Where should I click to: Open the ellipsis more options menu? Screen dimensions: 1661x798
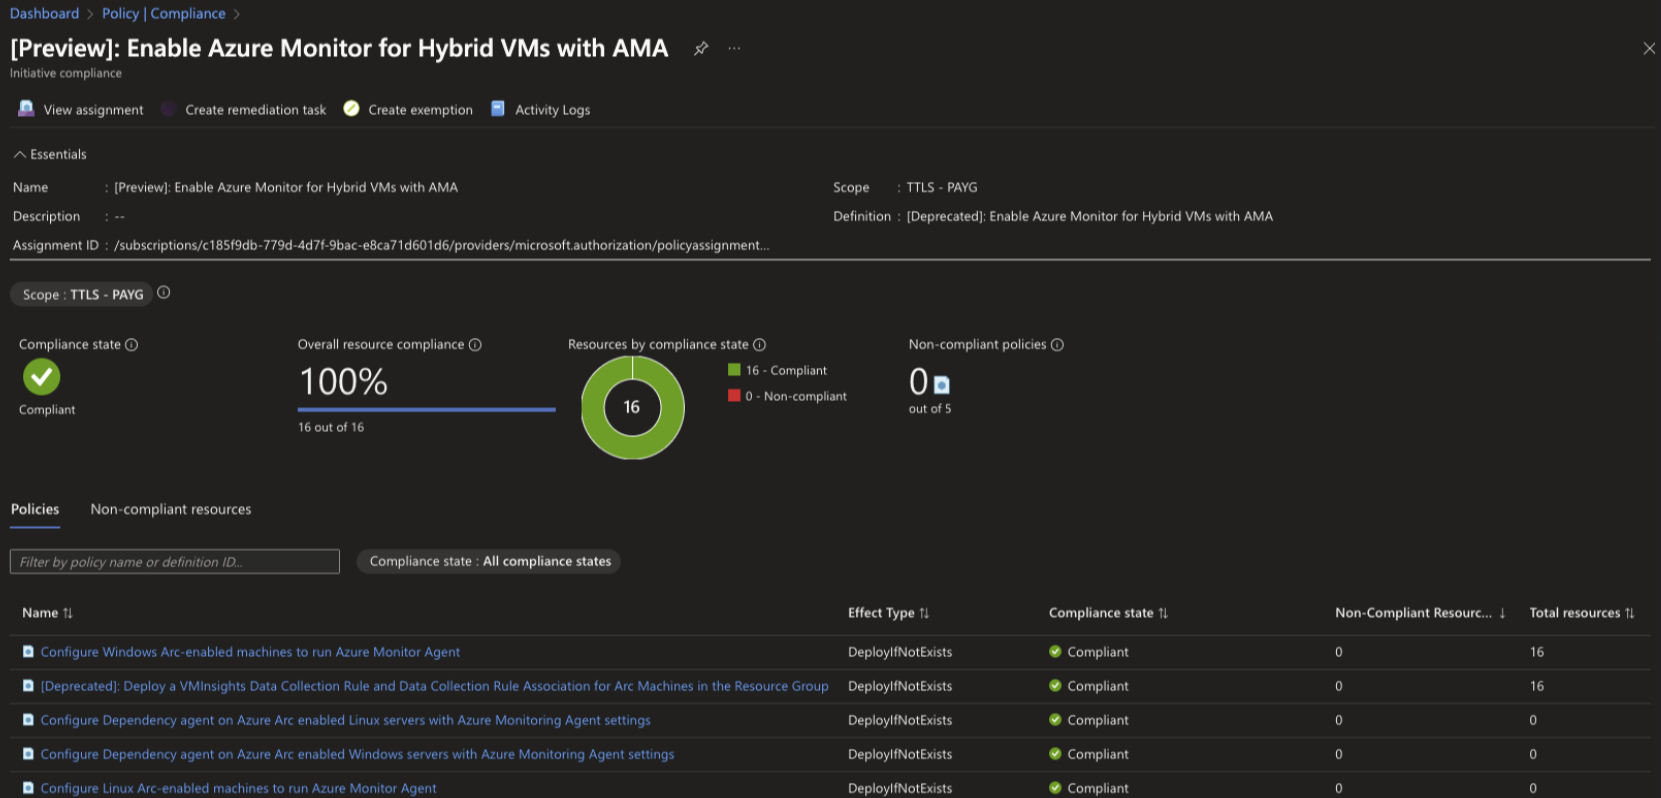(734, 48)
